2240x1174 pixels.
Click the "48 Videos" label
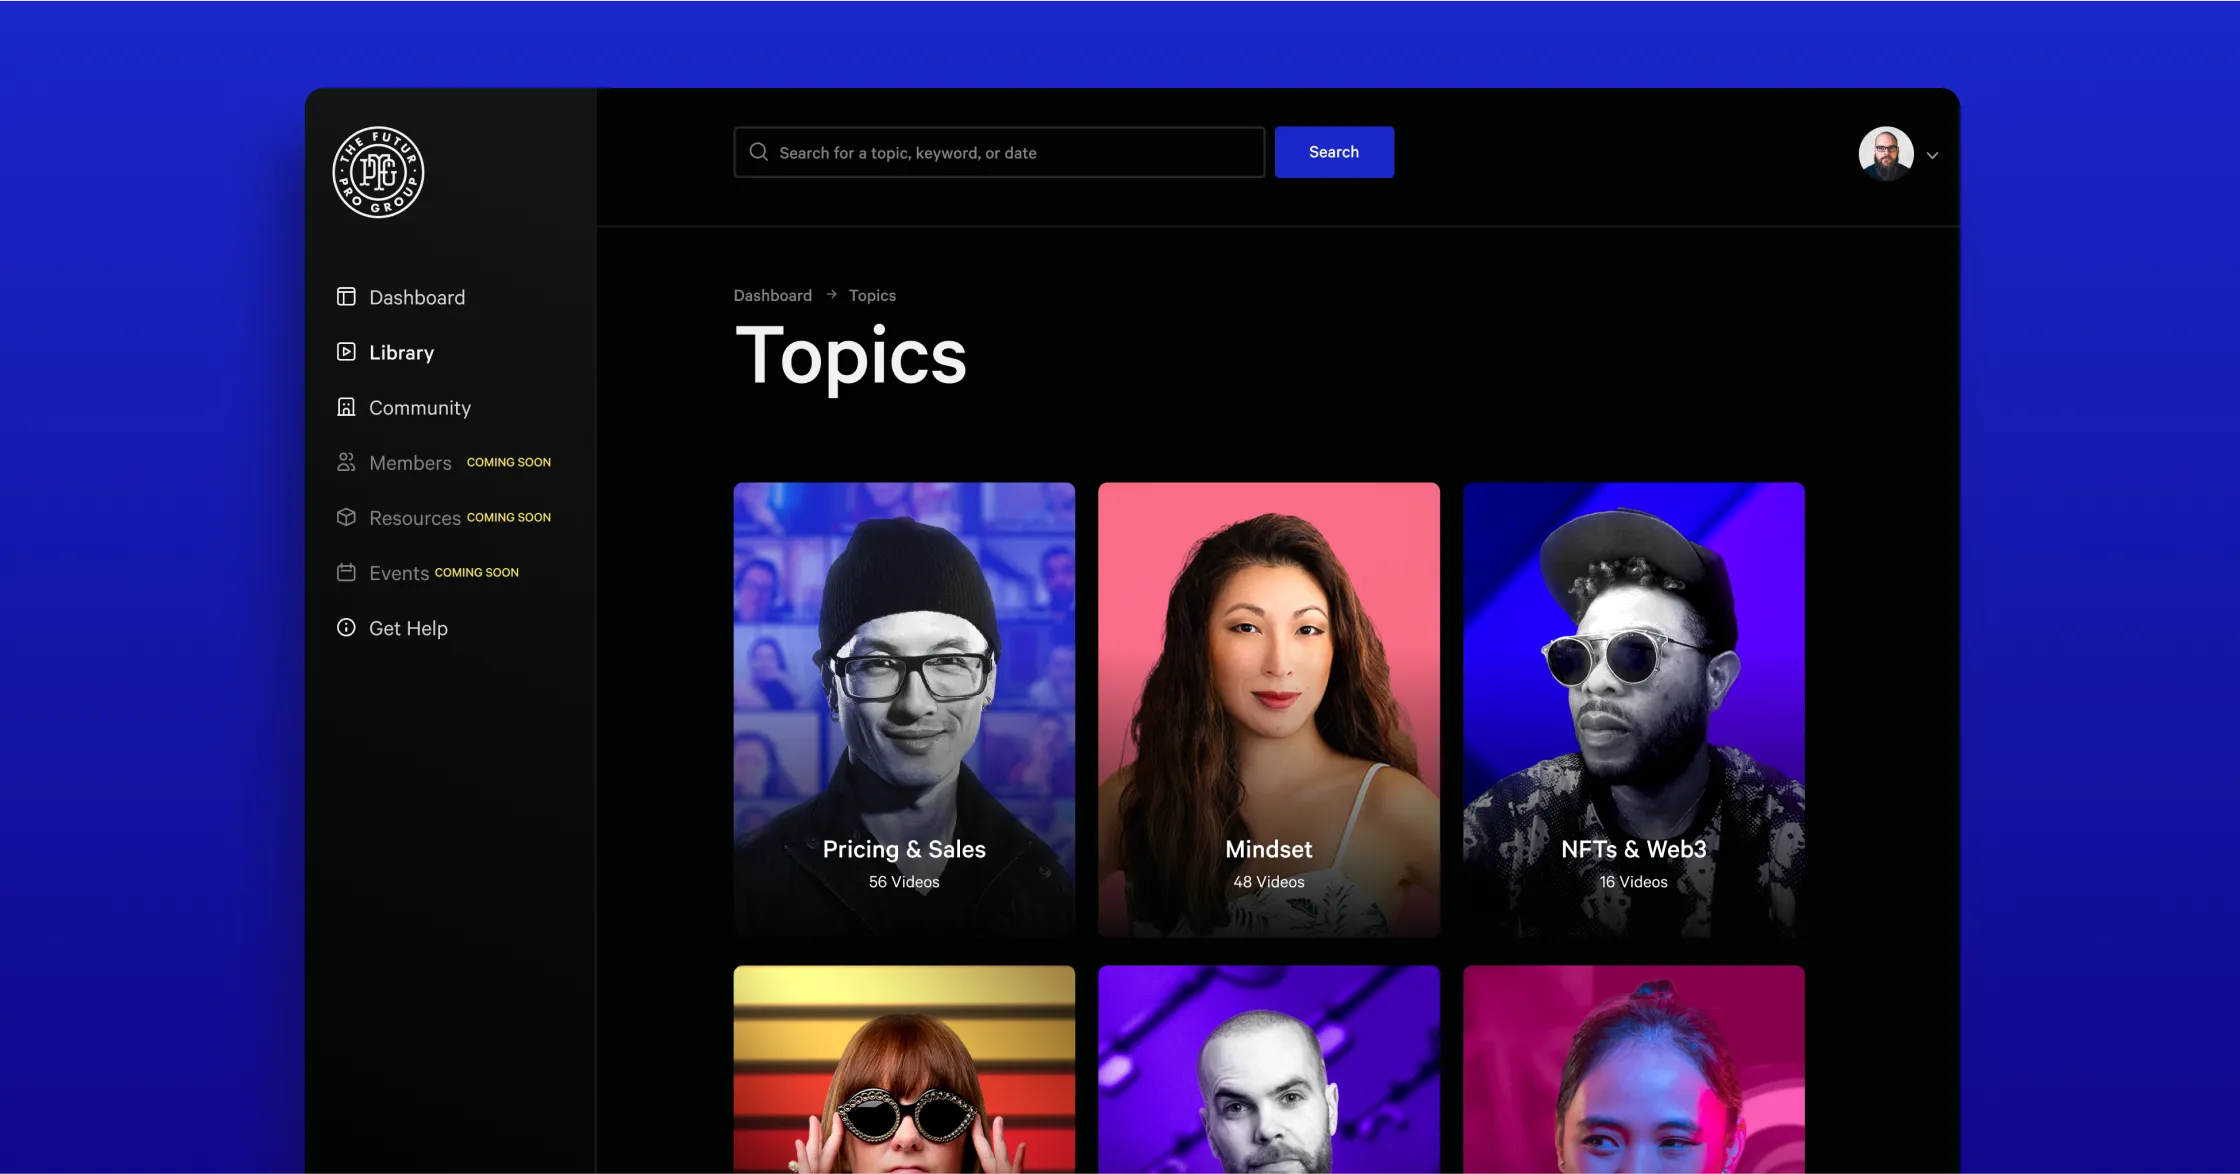tap(1269, 882)
